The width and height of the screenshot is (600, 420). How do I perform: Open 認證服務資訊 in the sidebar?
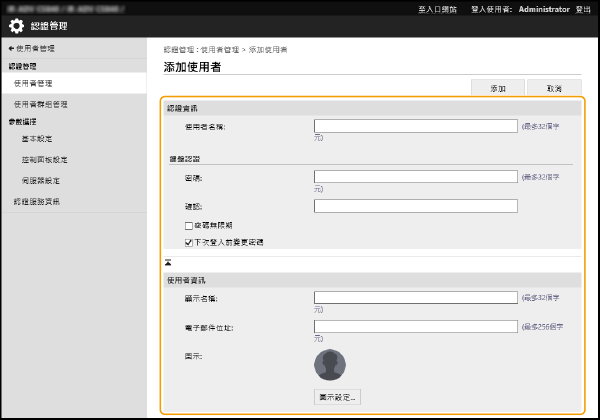coord(36,201)
